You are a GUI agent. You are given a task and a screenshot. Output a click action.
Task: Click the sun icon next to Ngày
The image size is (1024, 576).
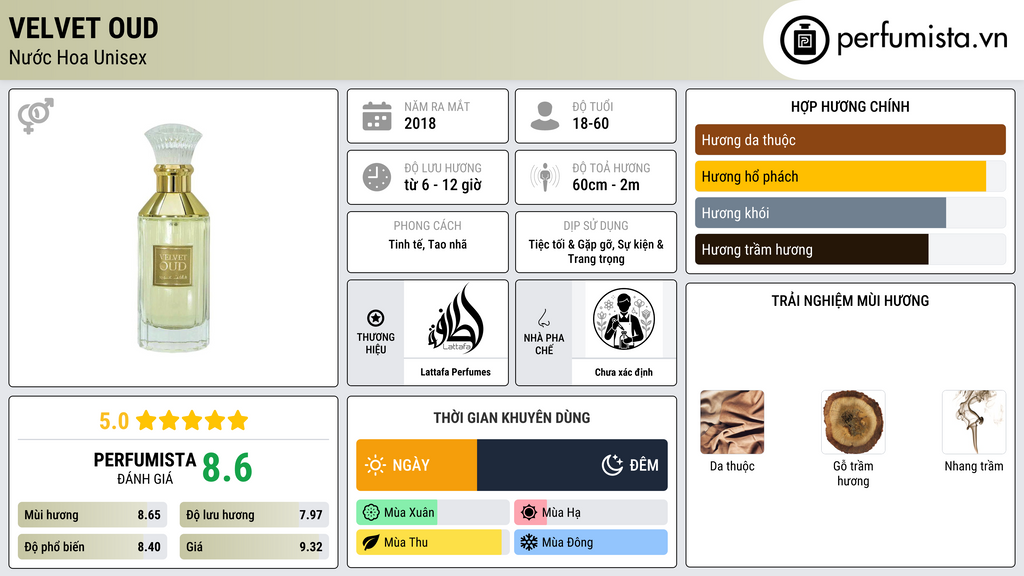[376, 465]
